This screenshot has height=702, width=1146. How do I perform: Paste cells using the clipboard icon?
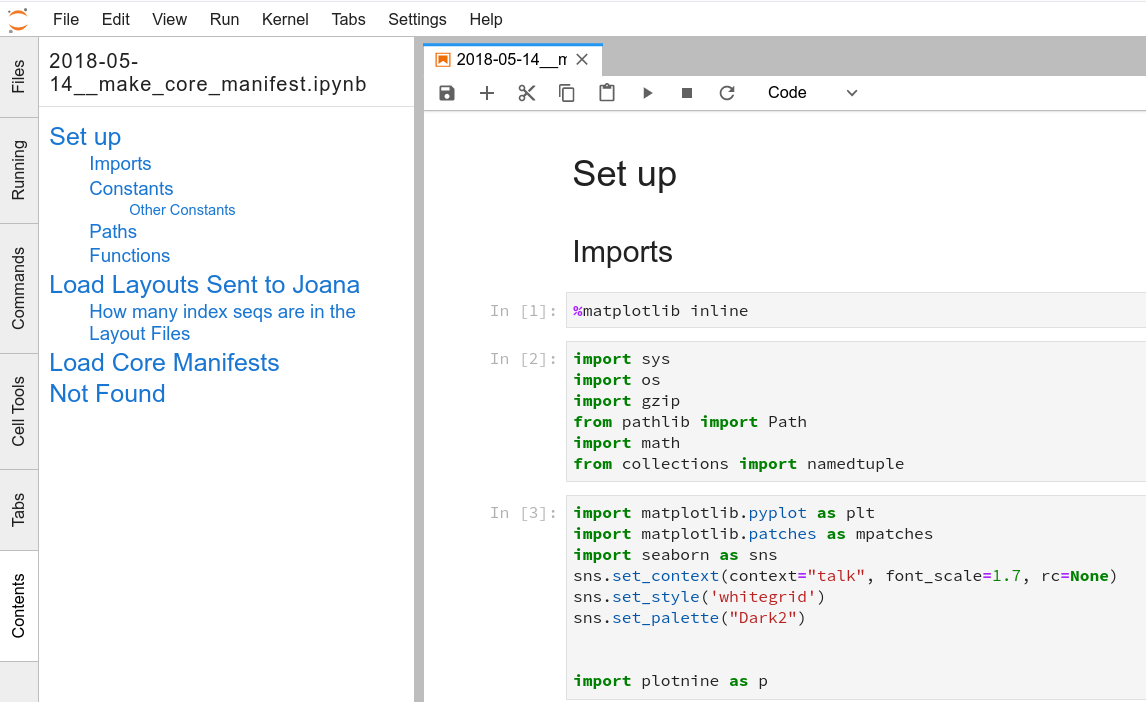coord(607,92)
